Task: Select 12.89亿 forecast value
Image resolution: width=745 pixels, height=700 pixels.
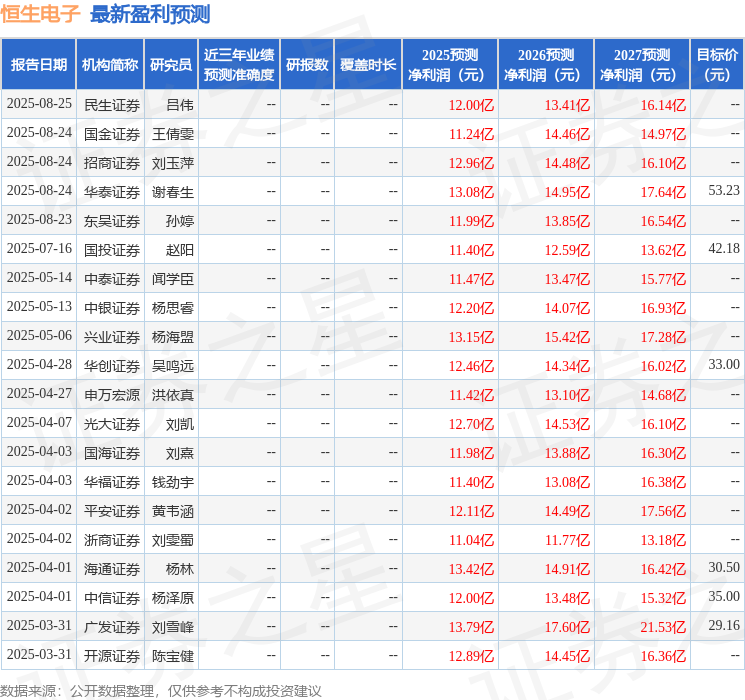Action: (x=471, y=656)
